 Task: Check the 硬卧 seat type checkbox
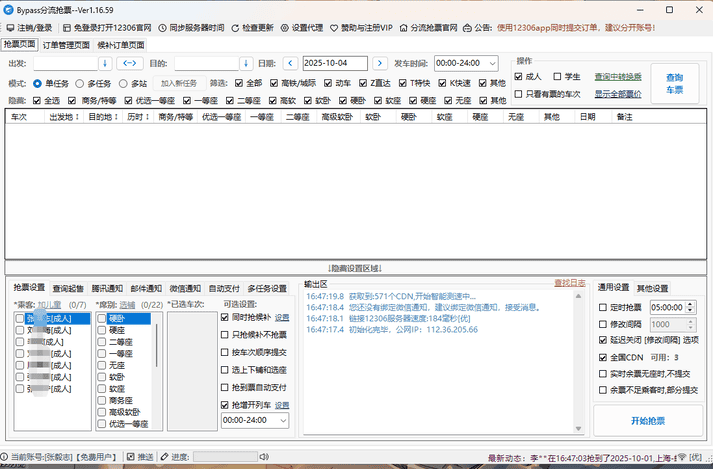(102, 318)
